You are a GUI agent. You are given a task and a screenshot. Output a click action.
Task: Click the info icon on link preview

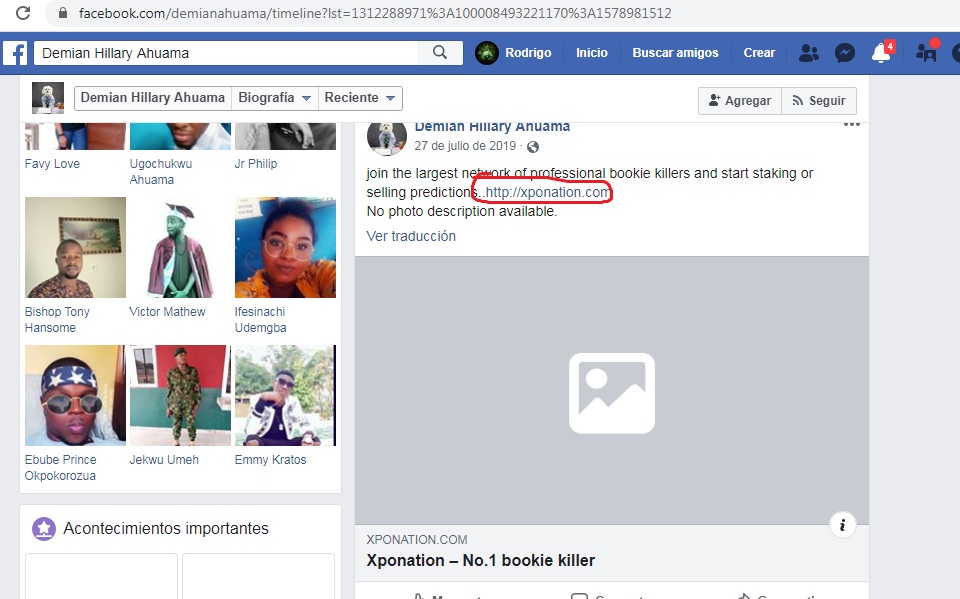[842, 525]
